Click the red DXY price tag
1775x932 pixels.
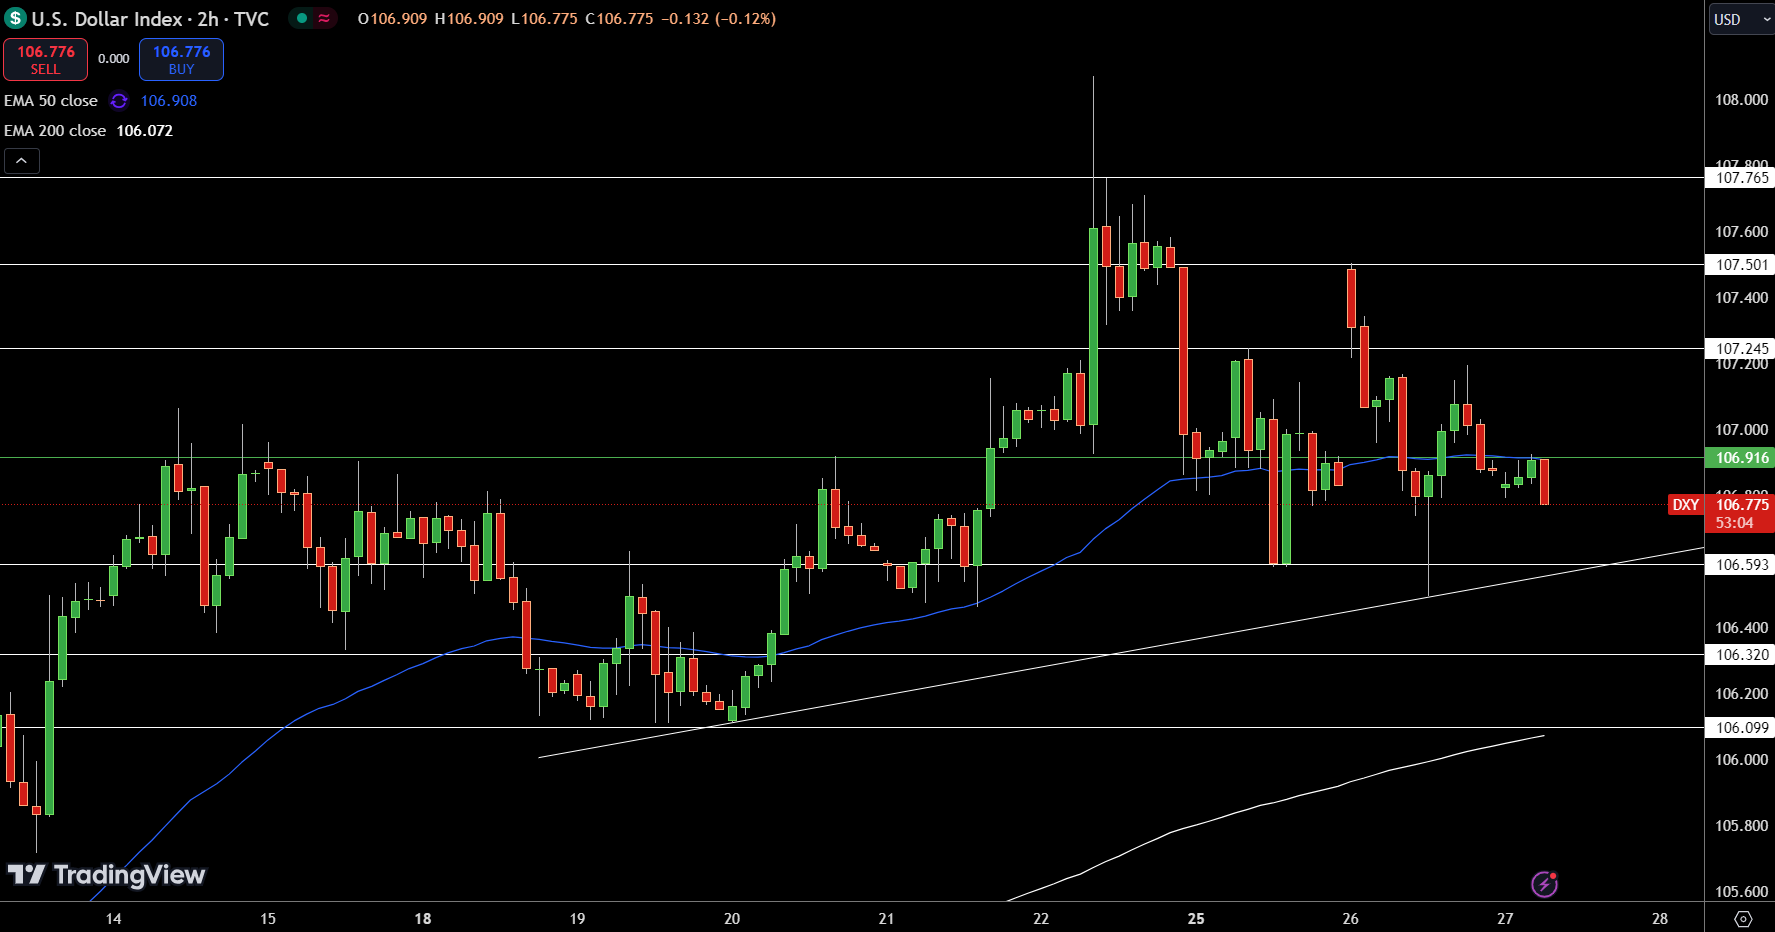tap(1686, 505)
